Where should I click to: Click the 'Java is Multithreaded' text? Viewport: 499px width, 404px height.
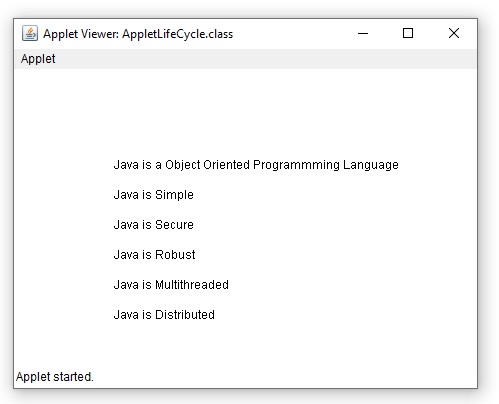(171, 285)
